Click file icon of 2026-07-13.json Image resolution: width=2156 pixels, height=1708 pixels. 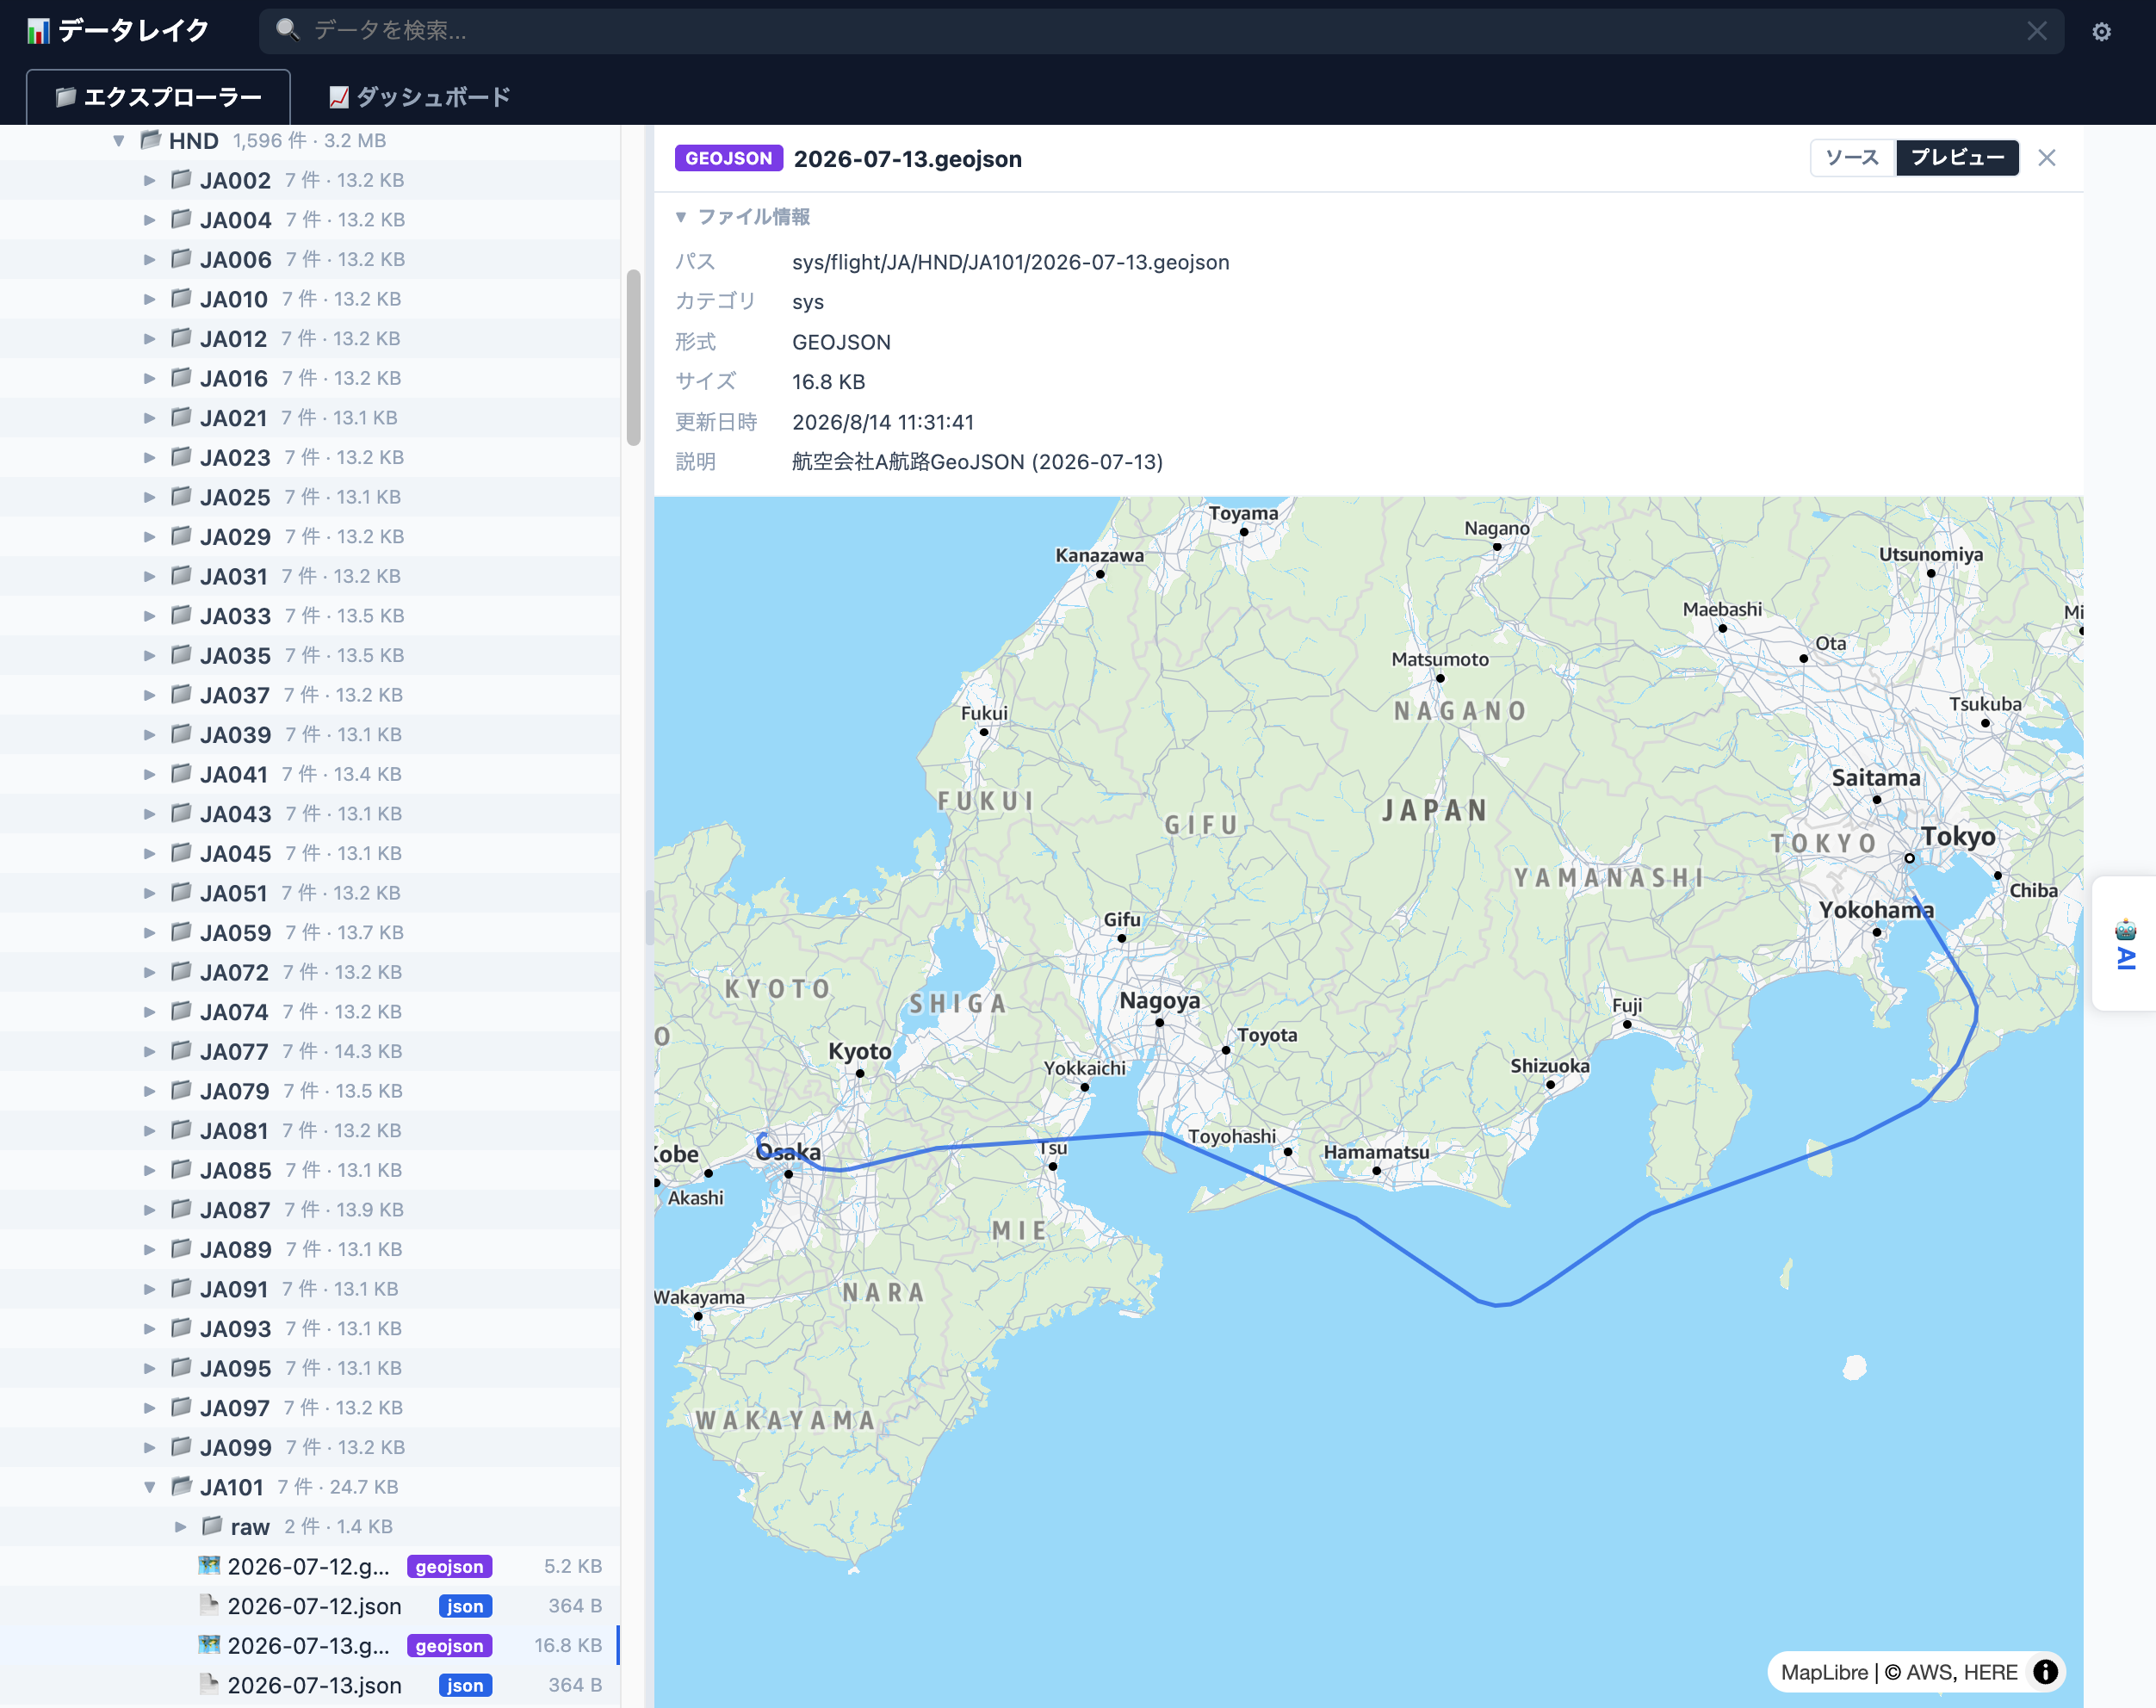tap(209, 1684)
